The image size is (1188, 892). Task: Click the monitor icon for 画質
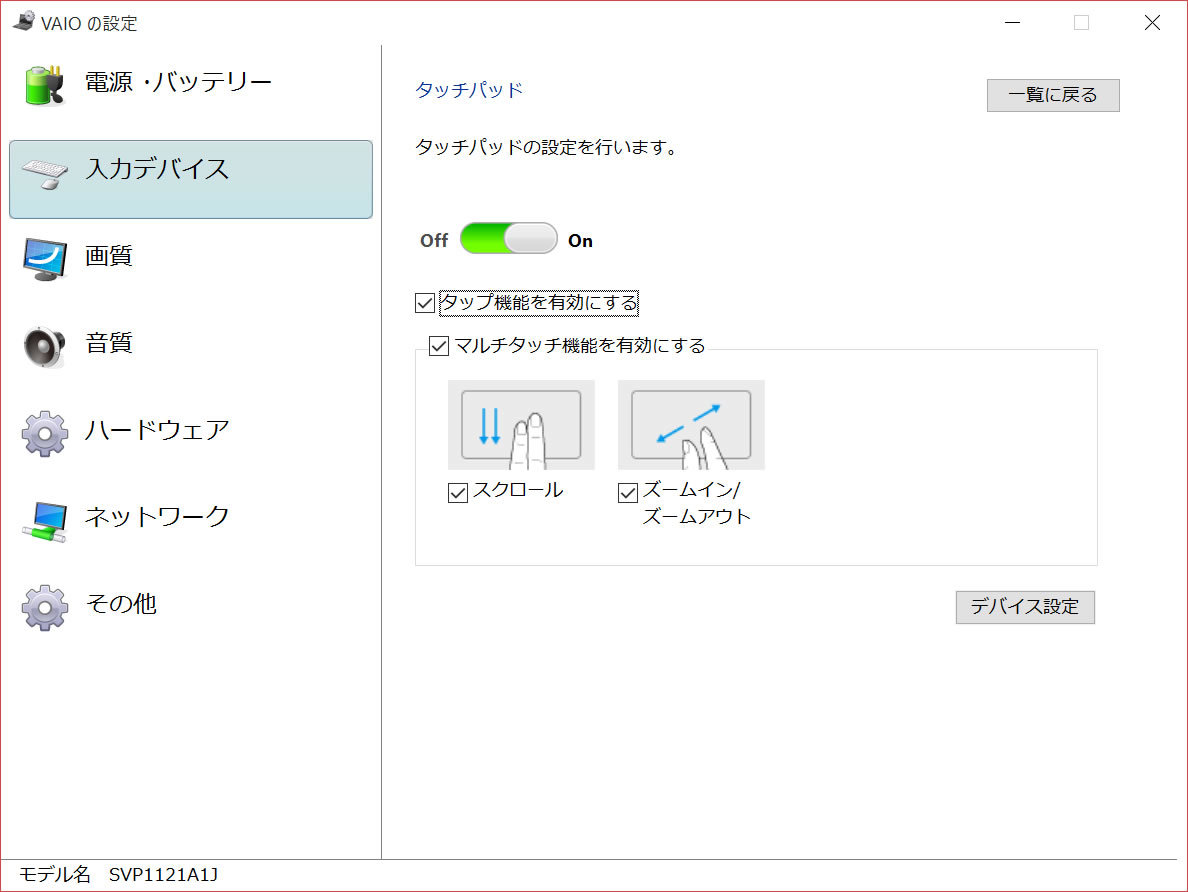tap(45, 259)
